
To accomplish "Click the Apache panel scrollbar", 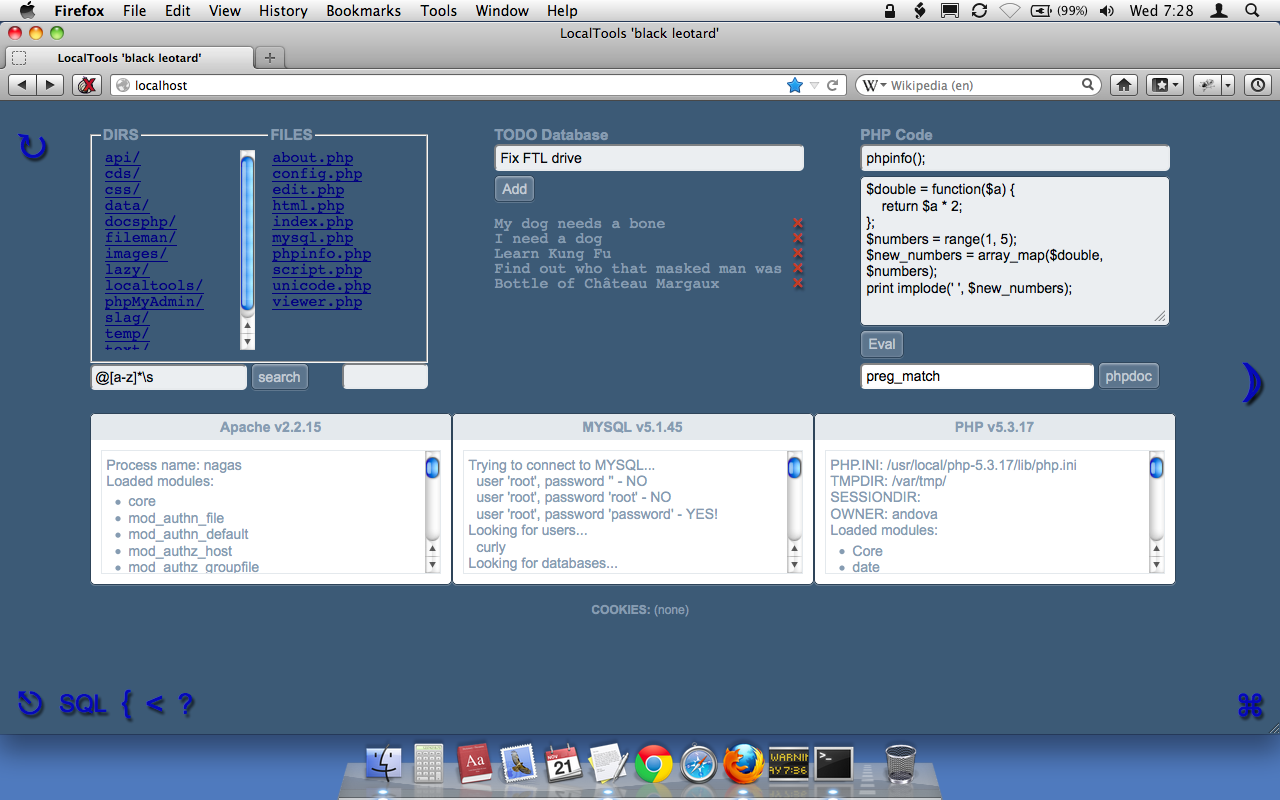I will [431, 466].
